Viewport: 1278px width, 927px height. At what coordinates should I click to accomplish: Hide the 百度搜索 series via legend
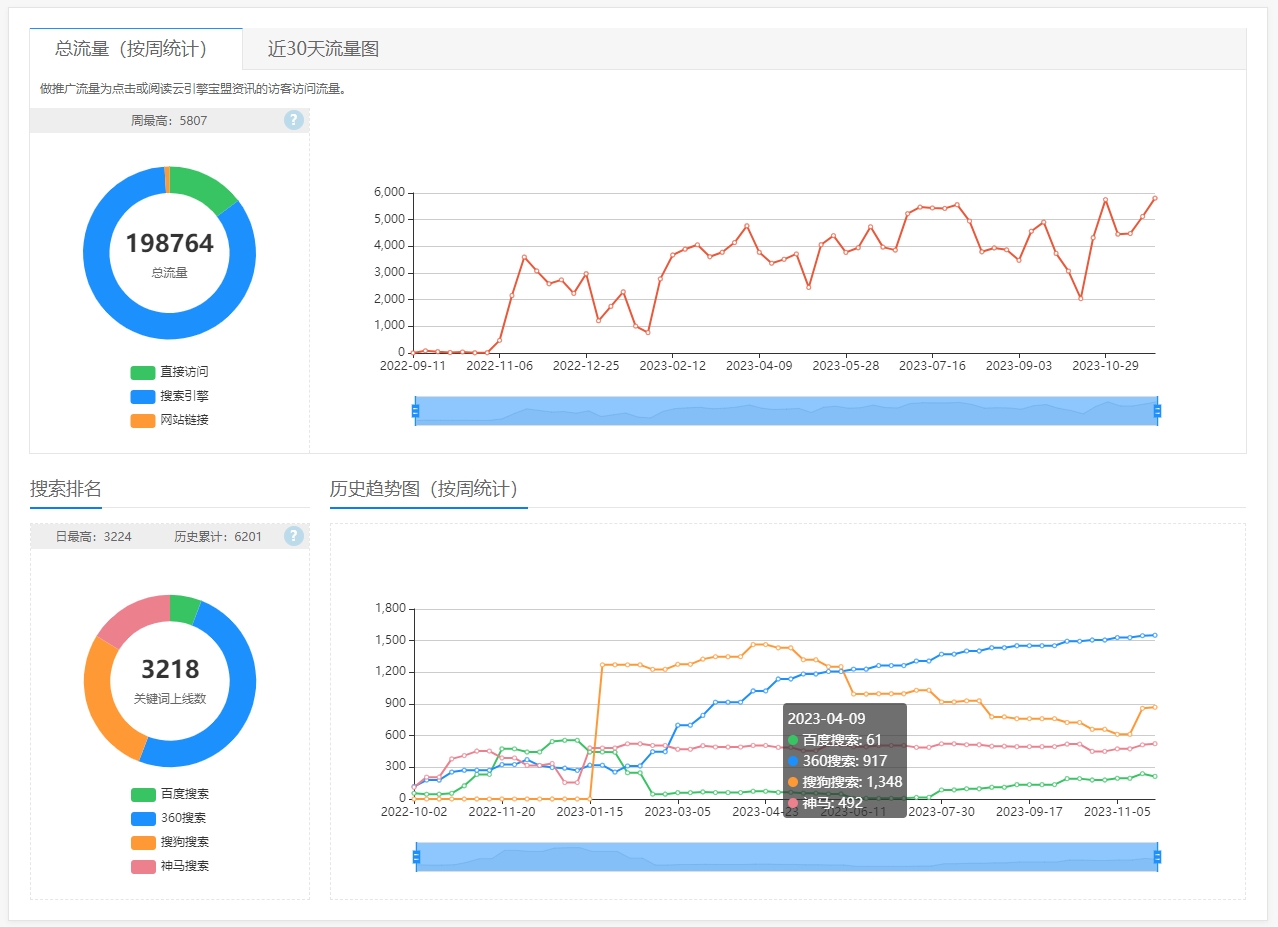point(169,794)
